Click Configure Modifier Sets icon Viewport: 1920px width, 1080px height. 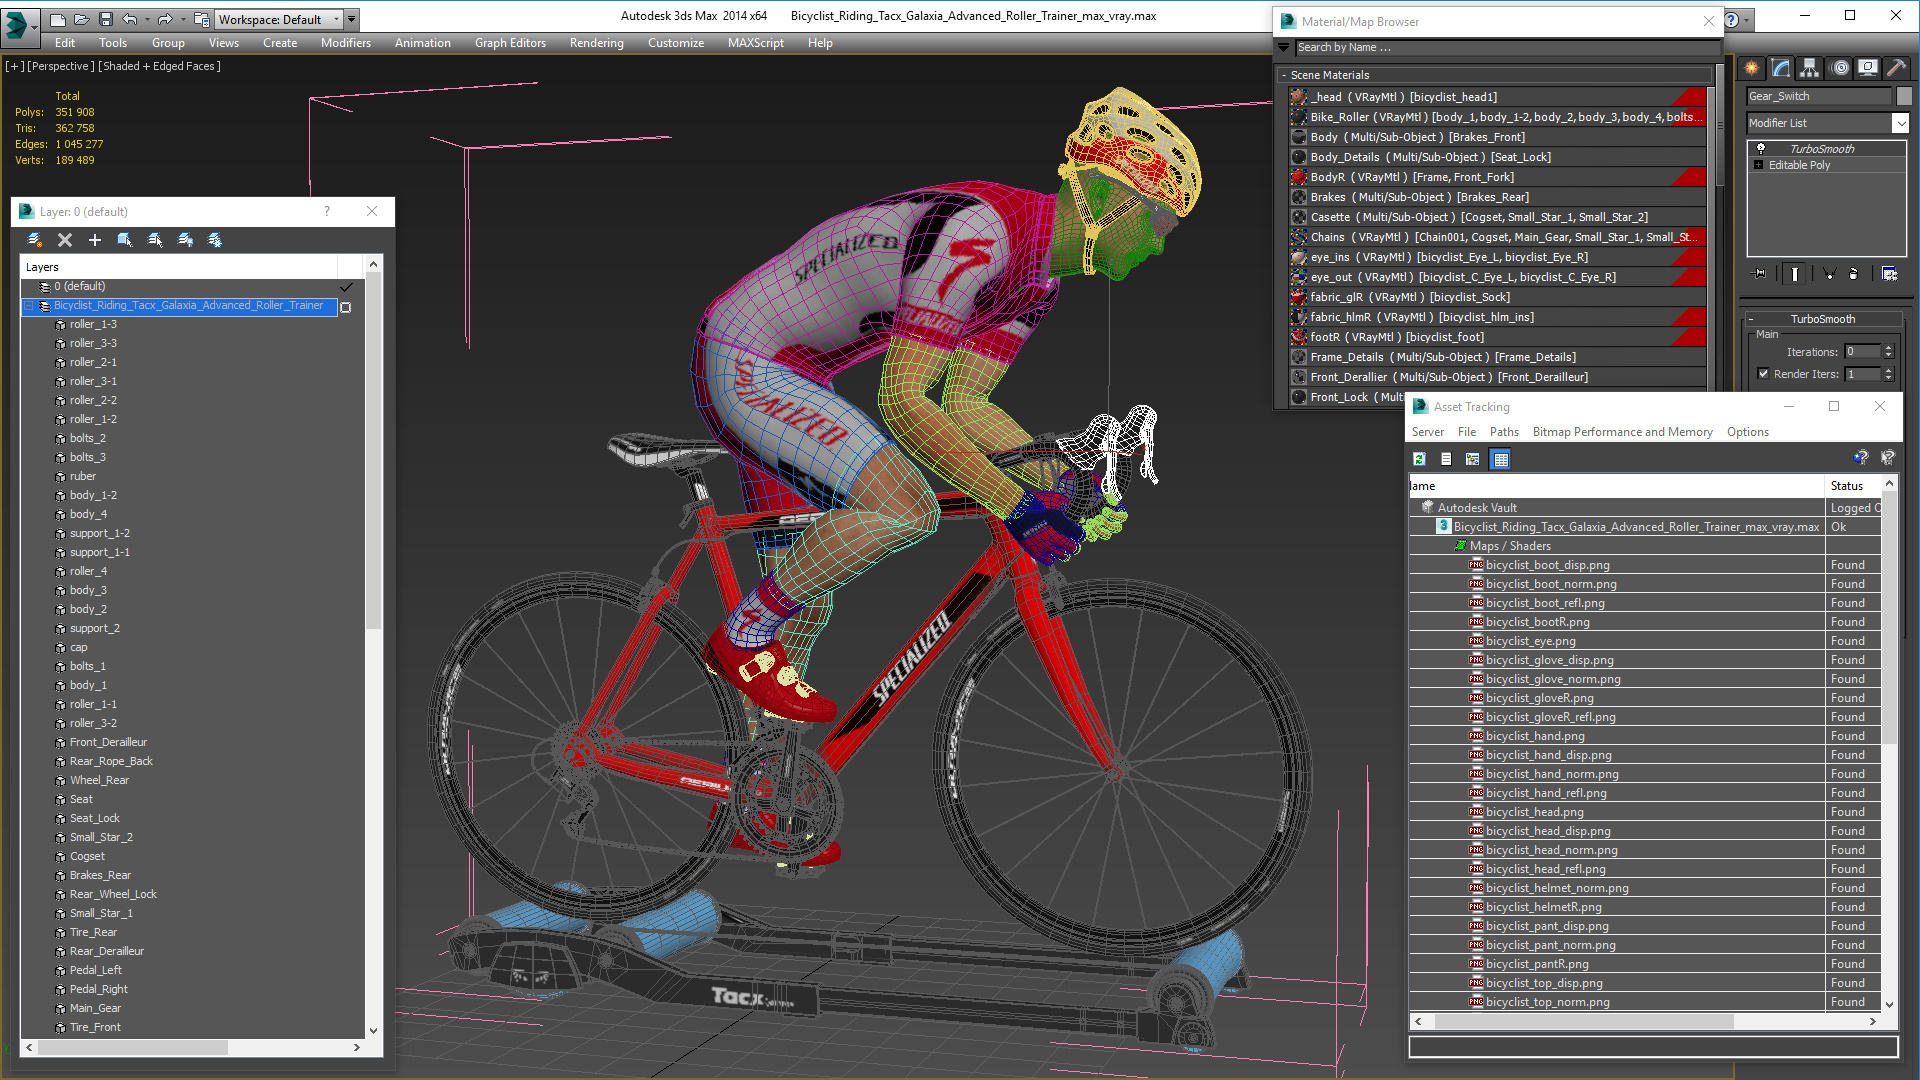[1889, 274]
